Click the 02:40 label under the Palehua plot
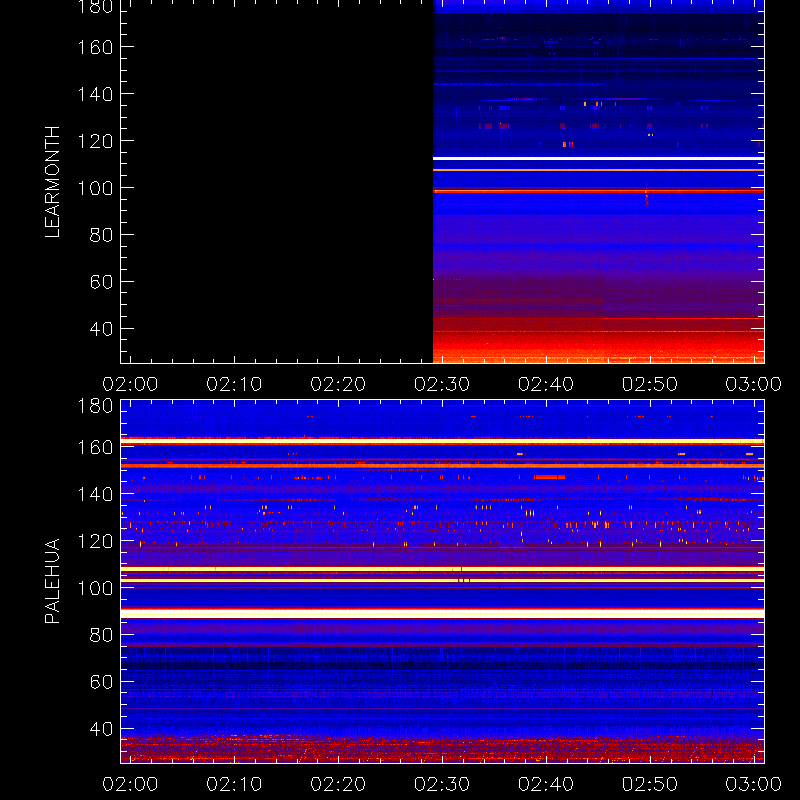 (x=546, y=784)
